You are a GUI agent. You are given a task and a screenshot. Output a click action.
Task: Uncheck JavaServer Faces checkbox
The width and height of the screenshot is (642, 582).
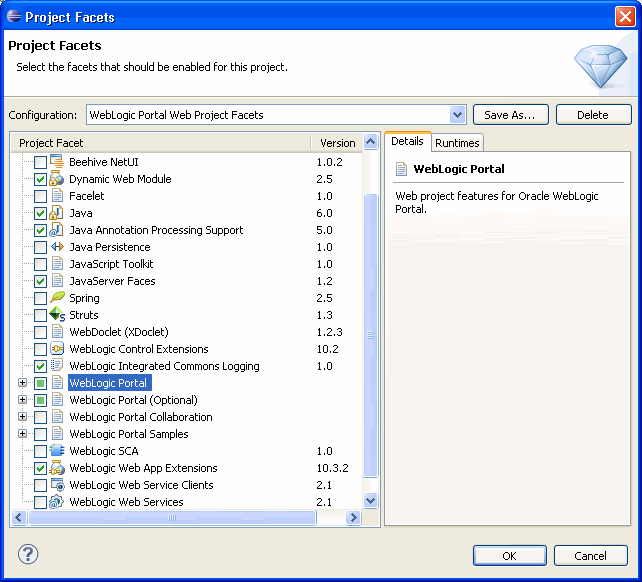(40, 281)
